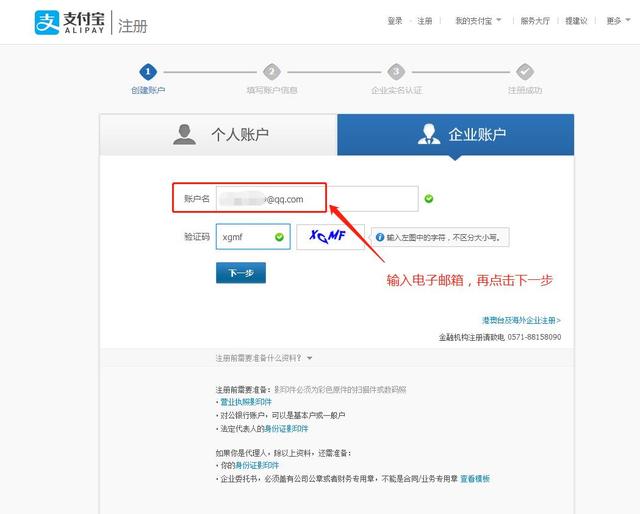Click the step 1 创建账户 diamond icon
The height and width of the screenshot is (514, 640).
pyautogui.click(x=148, y=72)
